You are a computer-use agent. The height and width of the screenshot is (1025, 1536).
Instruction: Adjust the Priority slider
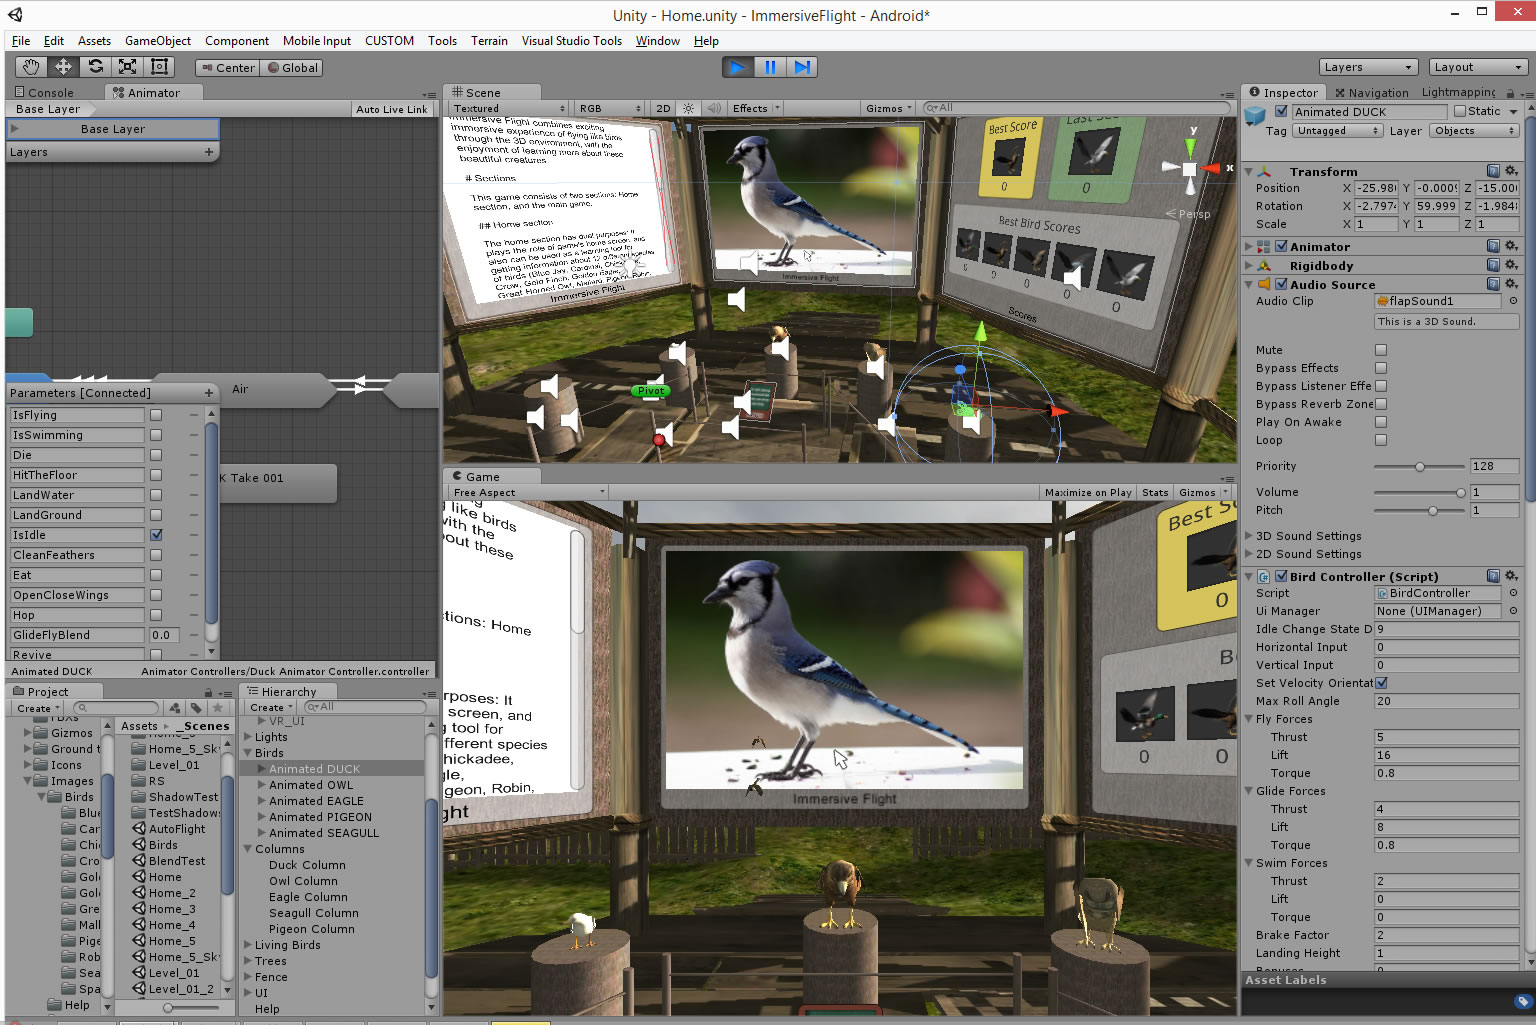point(1418,467)
